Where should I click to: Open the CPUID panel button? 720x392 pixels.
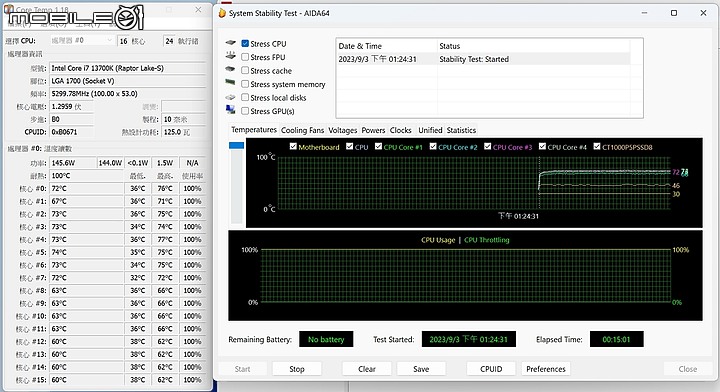(491, 369)
